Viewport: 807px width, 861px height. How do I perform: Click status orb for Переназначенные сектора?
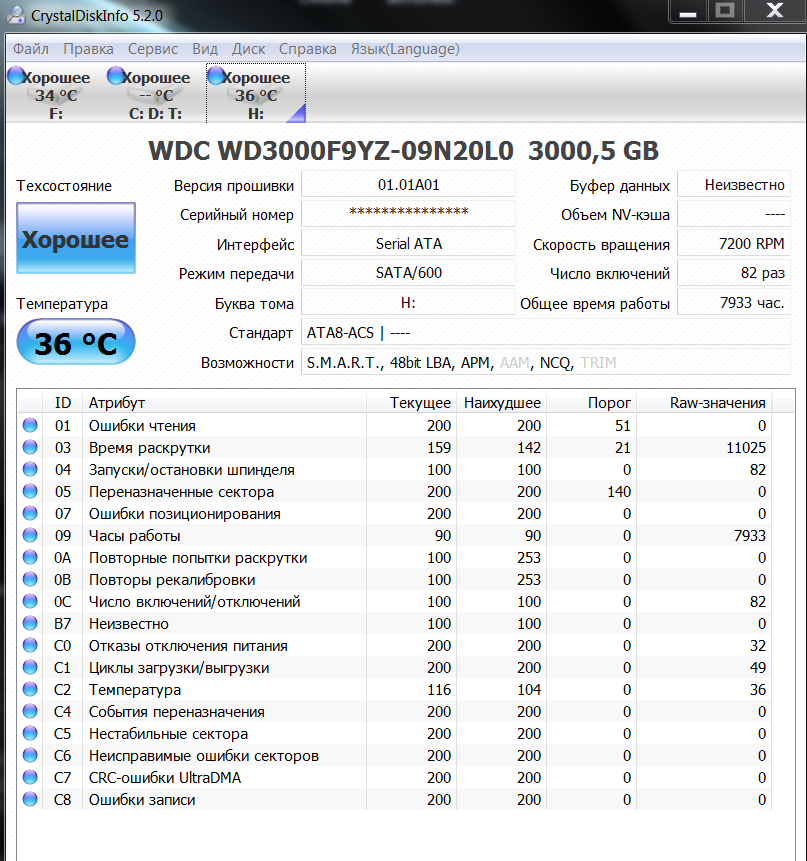[30, 491]
